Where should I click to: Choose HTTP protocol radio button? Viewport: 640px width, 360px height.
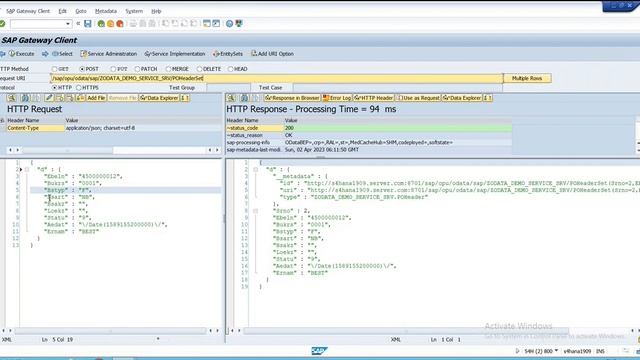tap(54, 88)
